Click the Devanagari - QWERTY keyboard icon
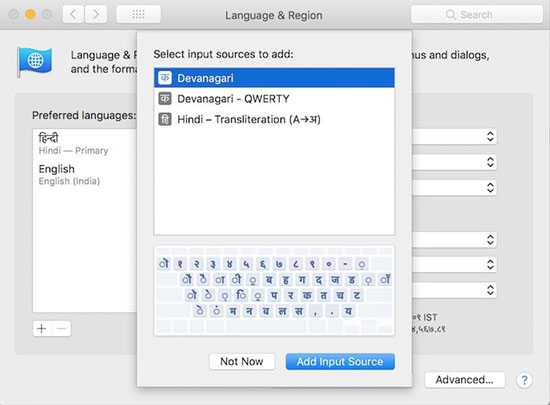550x405 pixels. pos(165,99)
